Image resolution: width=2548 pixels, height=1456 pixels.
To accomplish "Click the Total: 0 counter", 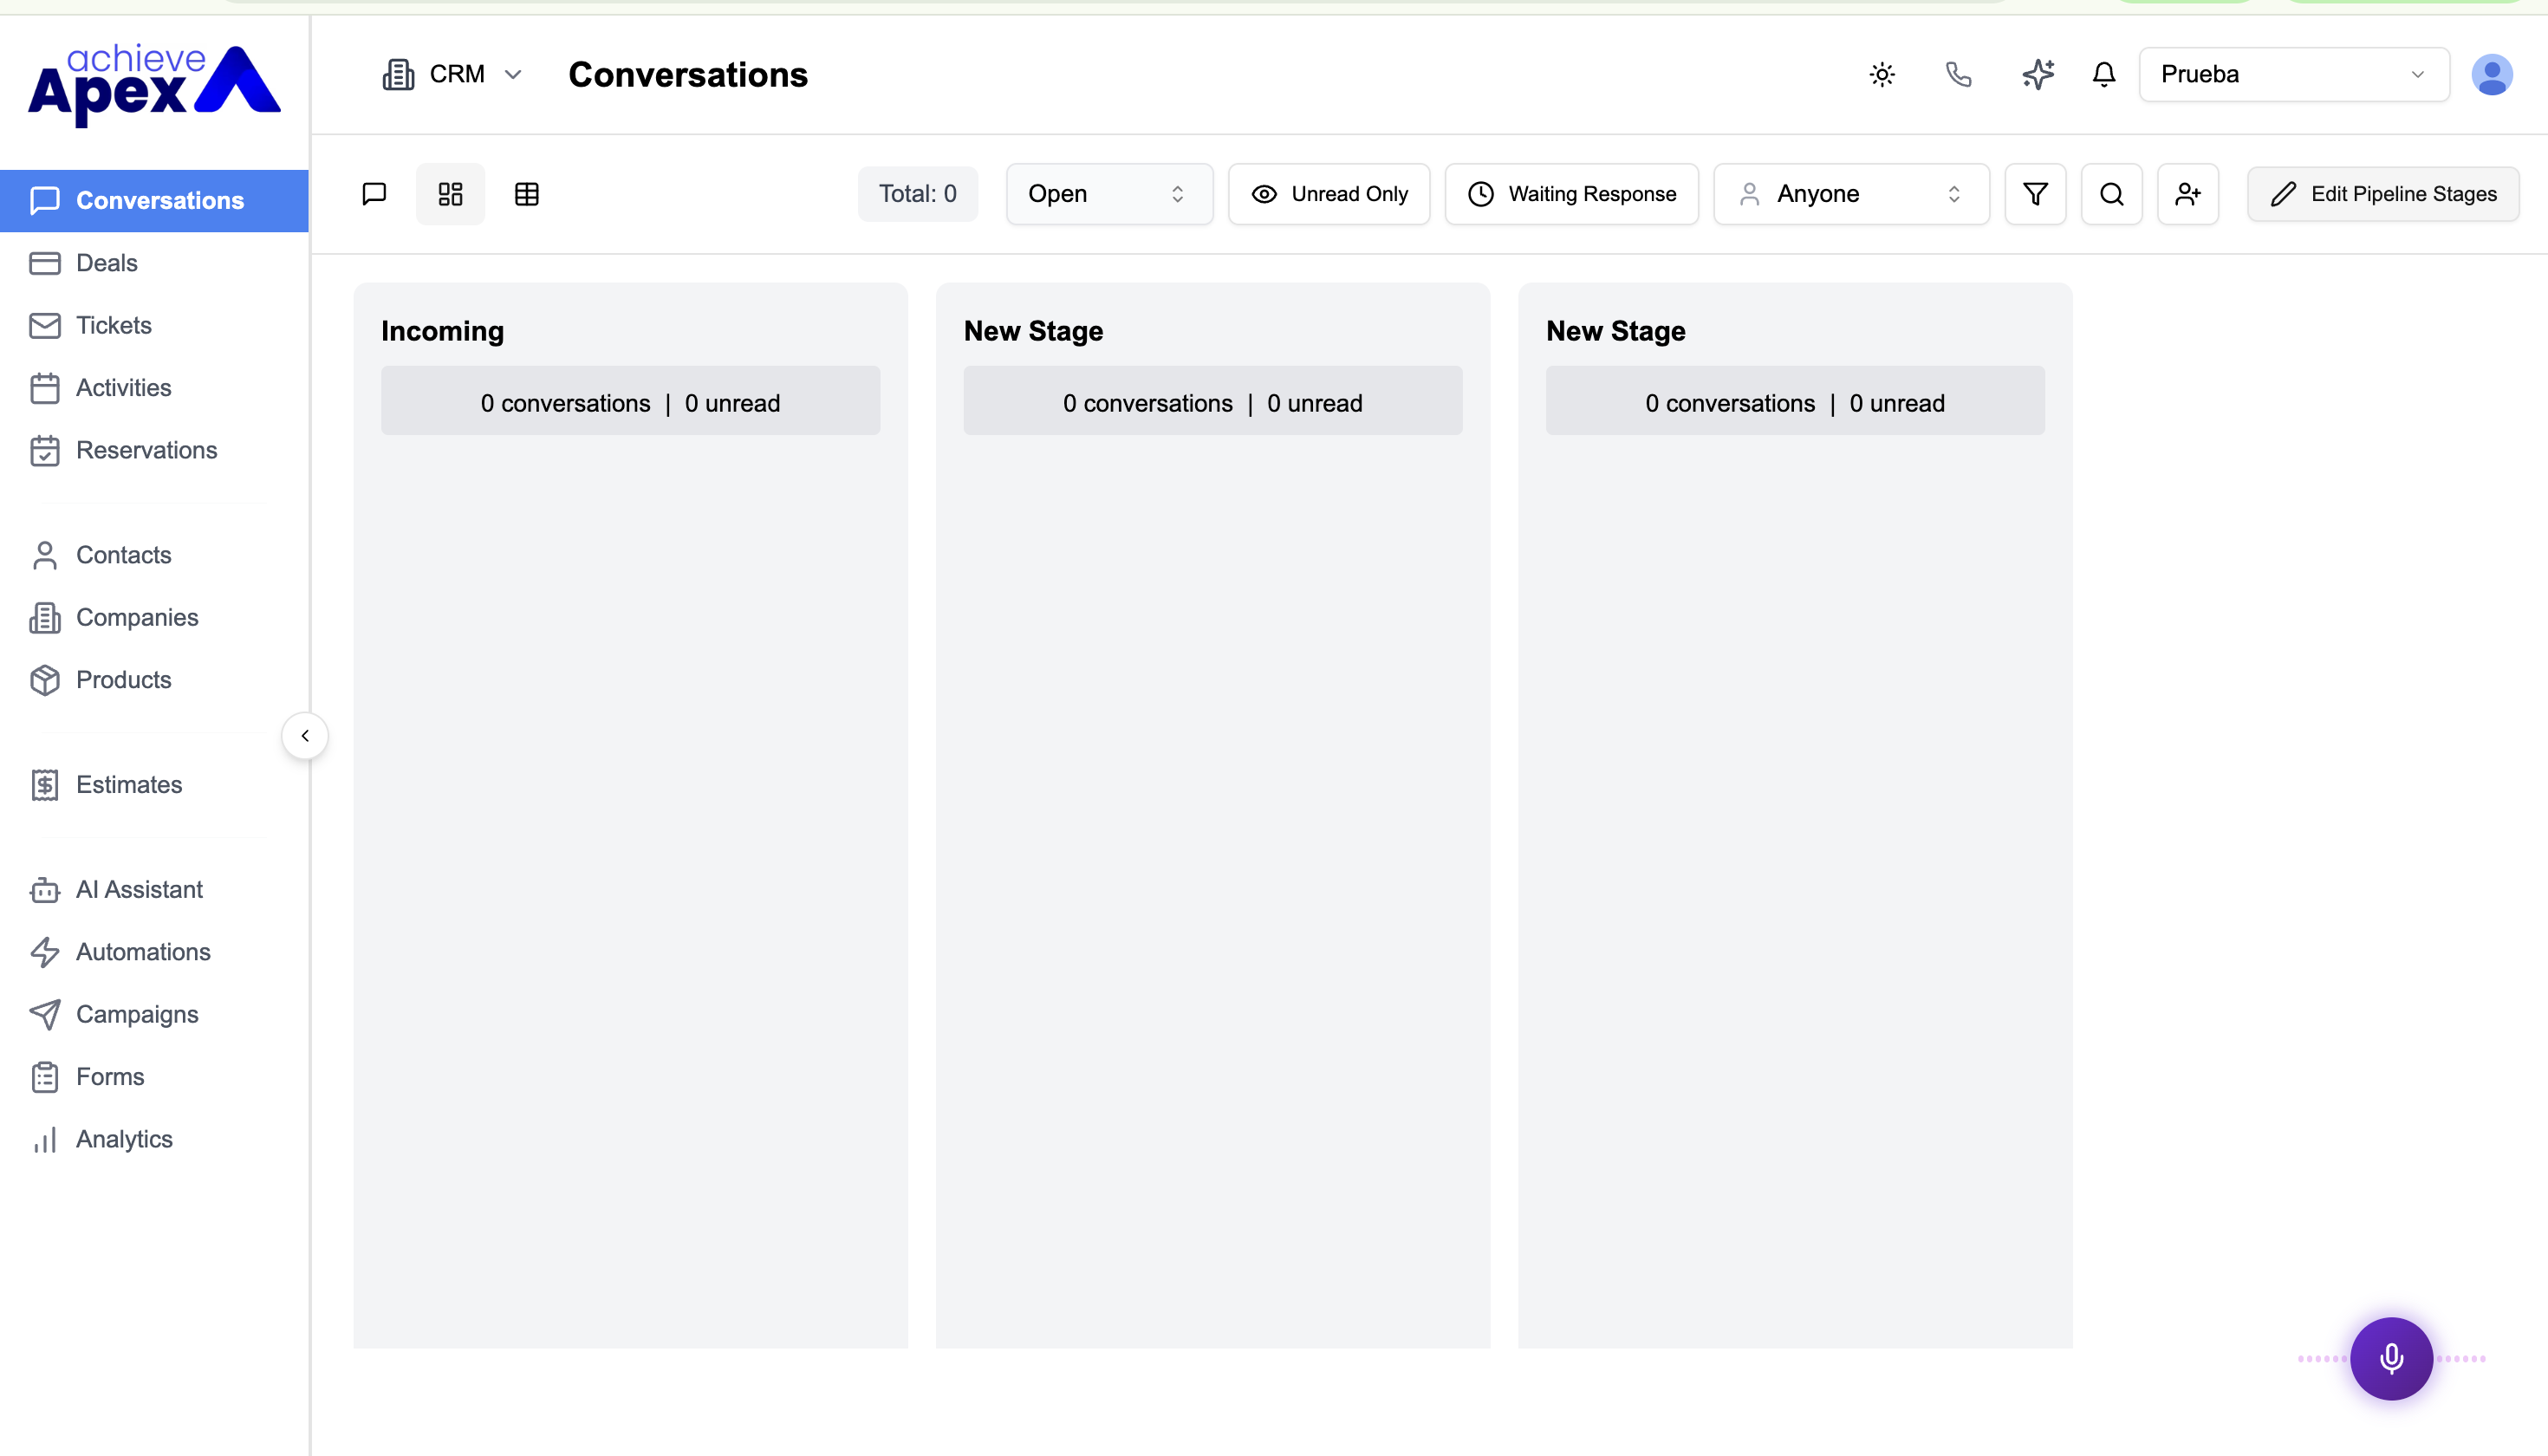I will tap(917, 194).
